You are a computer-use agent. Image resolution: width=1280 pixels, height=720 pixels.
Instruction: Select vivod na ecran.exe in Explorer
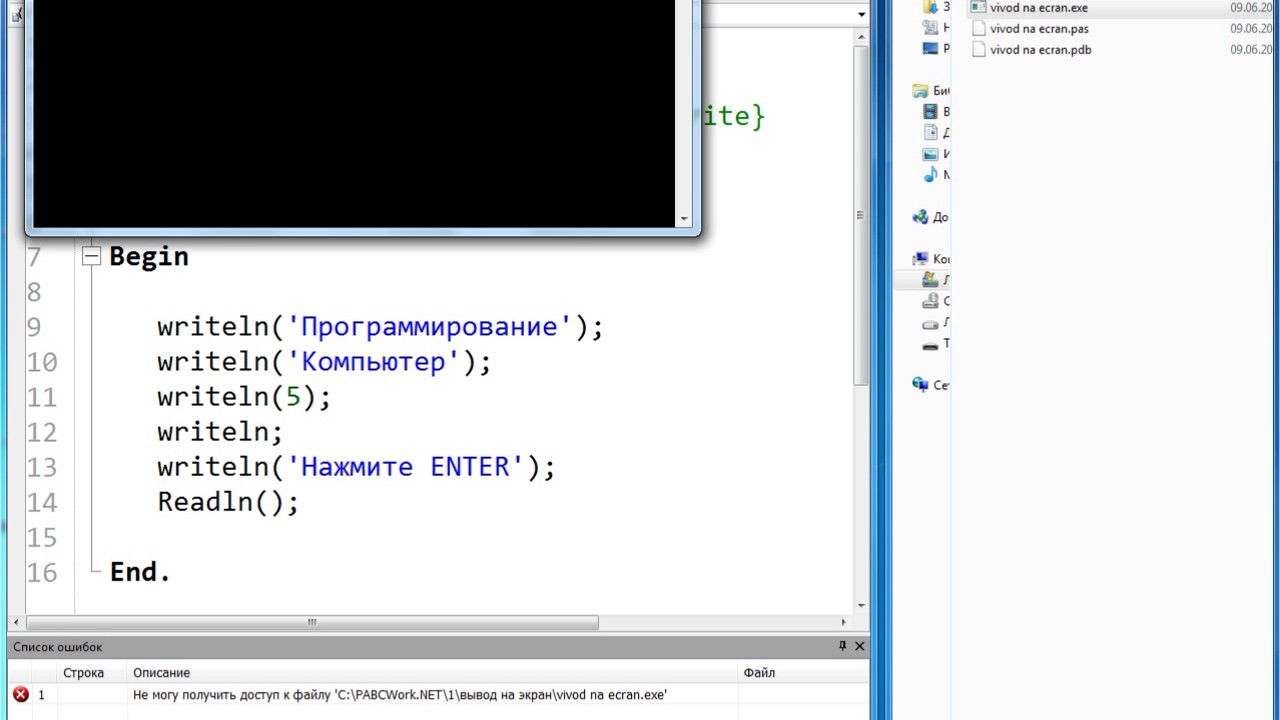point(1038,8)
